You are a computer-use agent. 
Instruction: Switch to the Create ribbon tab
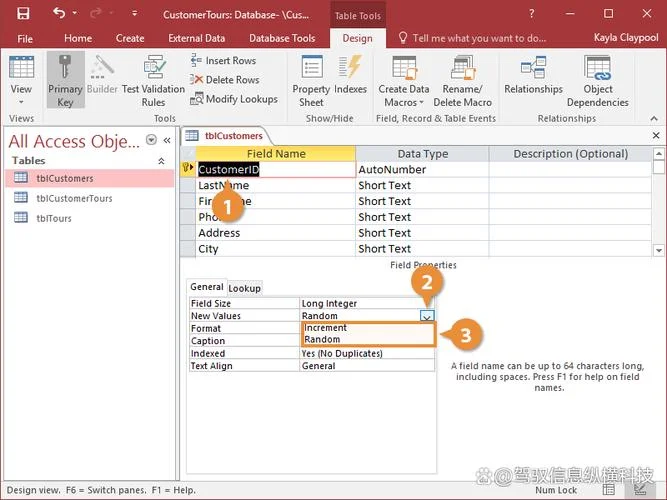click(130, 38)
